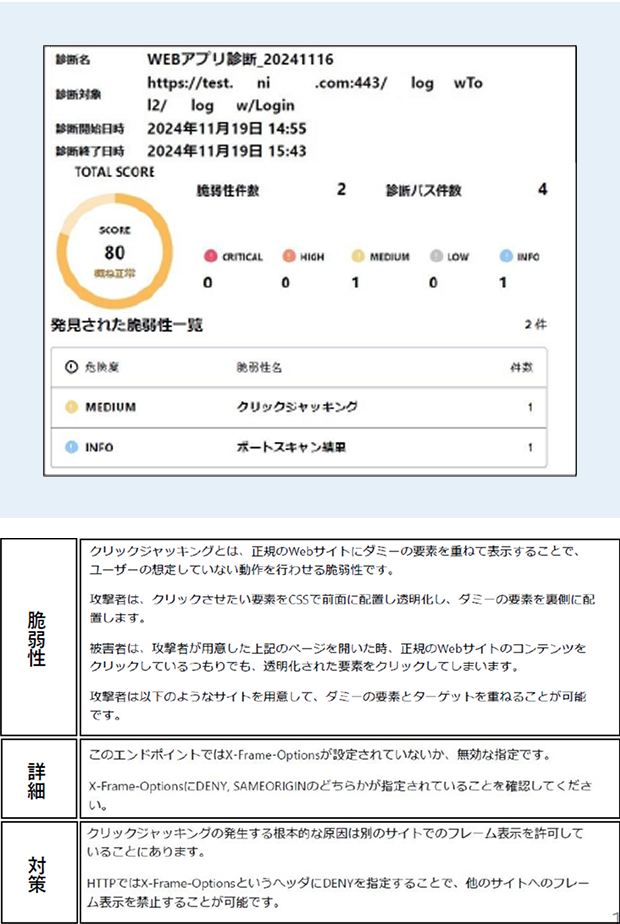Click the 脆弱性件数 label

click(227, 191)
